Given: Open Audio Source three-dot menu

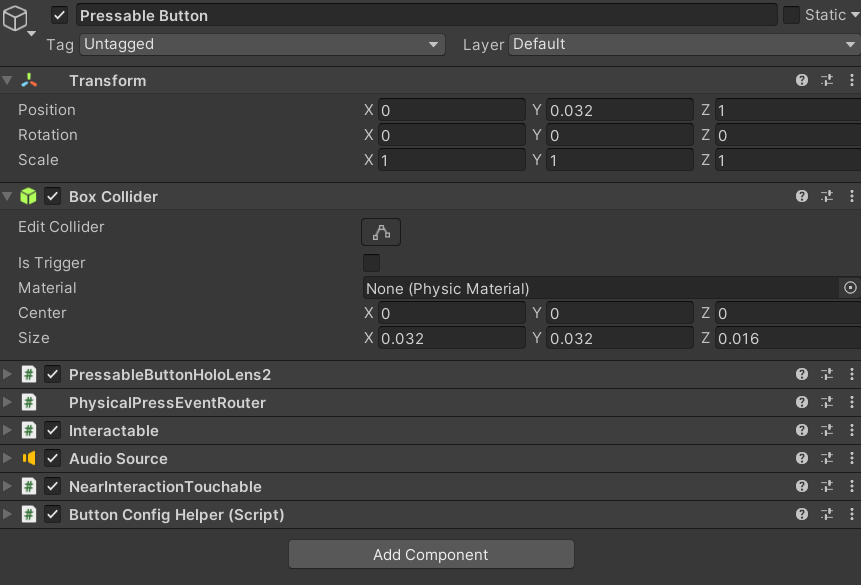Looking at the screenshot, I should (x=852, y=458).
